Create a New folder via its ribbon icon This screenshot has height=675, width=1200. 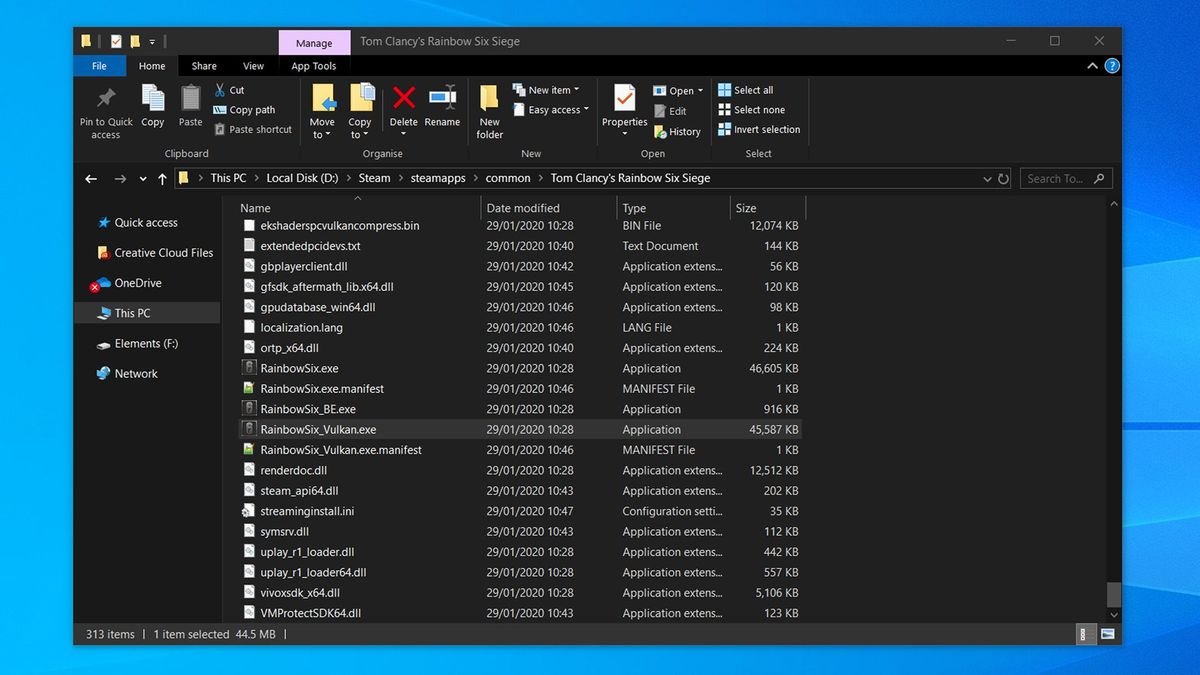(x=489, y=108)
